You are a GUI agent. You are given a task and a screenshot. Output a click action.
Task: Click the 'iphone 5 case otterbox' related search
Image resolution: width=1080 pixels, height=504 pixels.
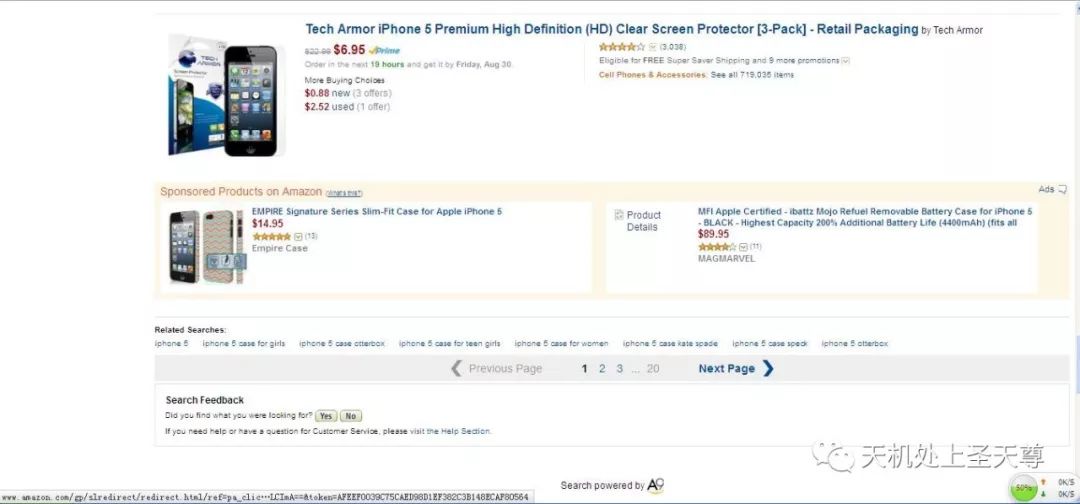point(341,343)
